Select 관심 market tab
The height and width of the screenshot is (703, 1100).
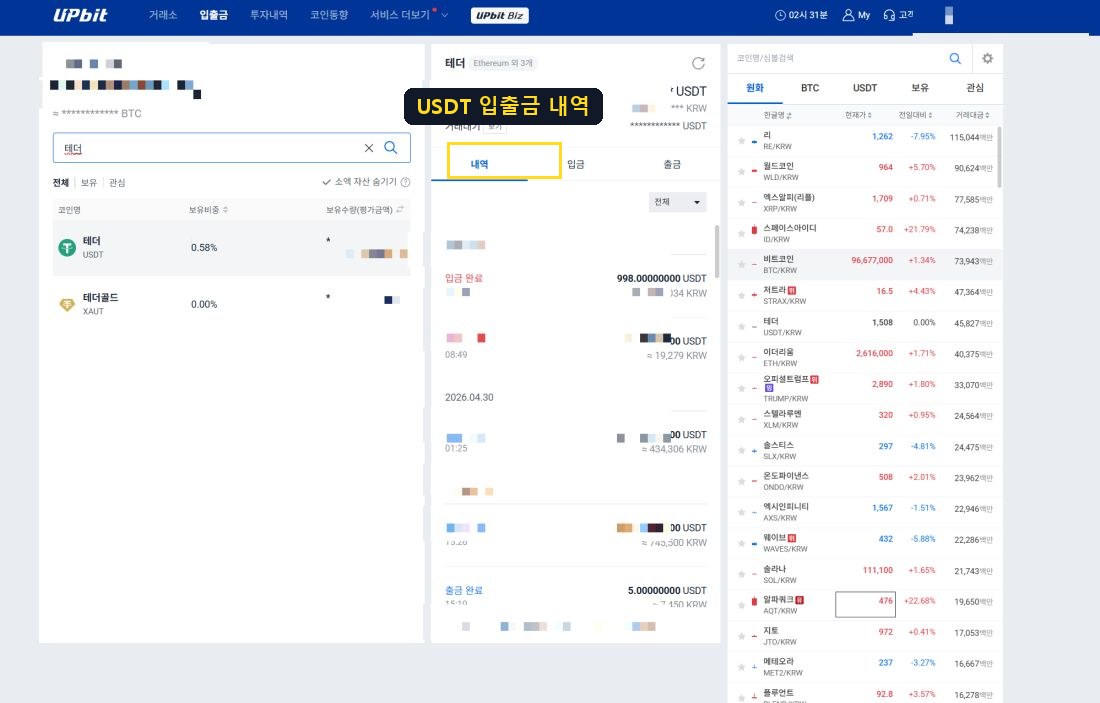coord(975,88)
